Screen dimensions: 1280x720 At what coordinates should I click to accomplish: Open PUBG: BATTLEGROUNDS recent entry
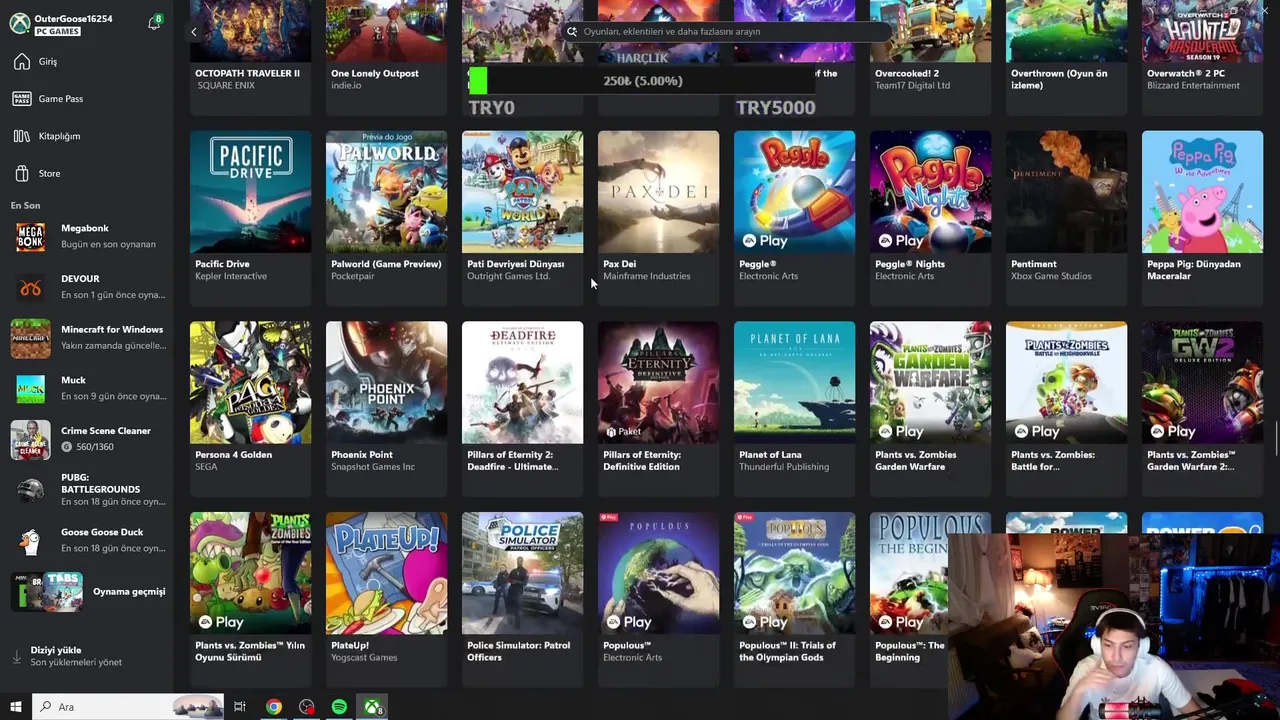tap(87, 490)
